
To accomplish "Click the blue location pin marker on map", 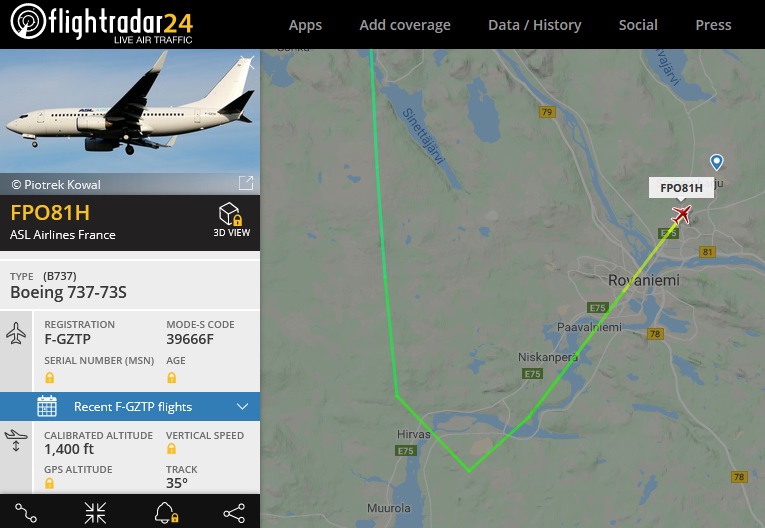I will pyautogui.click(x=716, y=162).
